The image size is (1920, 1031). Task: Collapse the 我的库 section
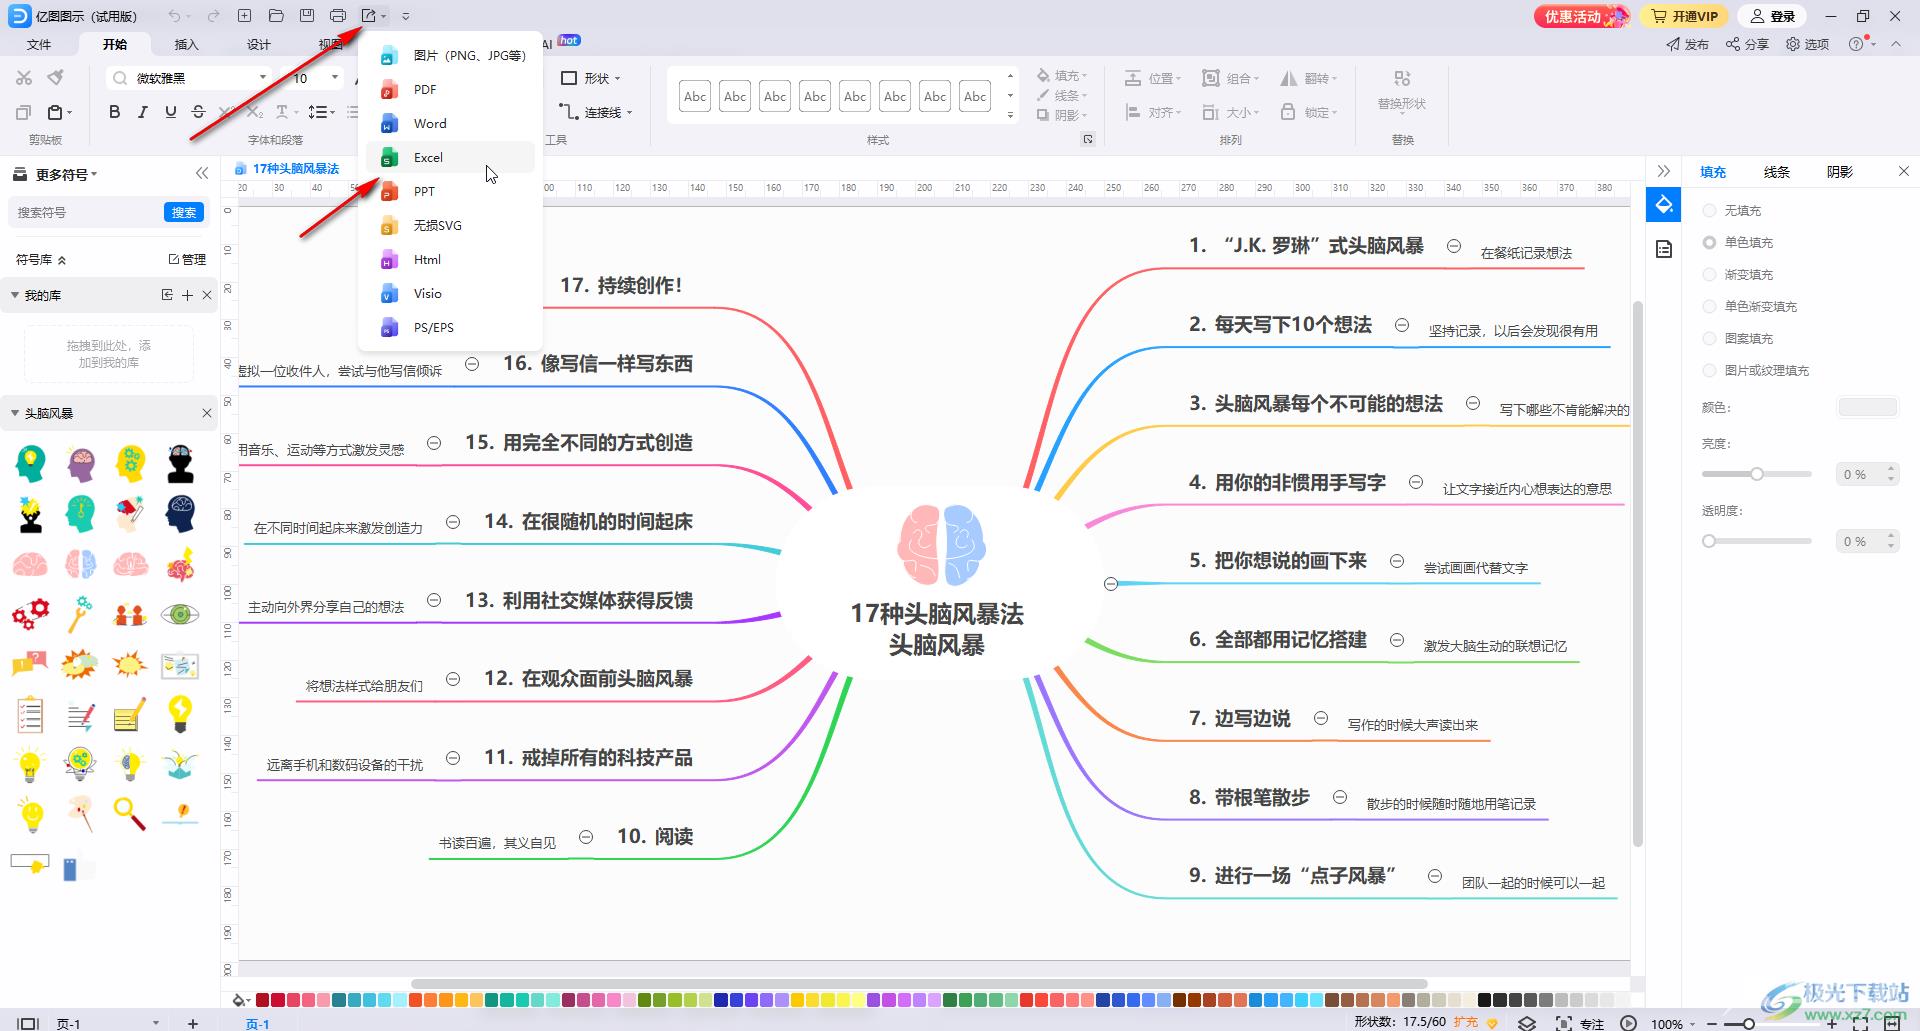[x=14, y=295]
